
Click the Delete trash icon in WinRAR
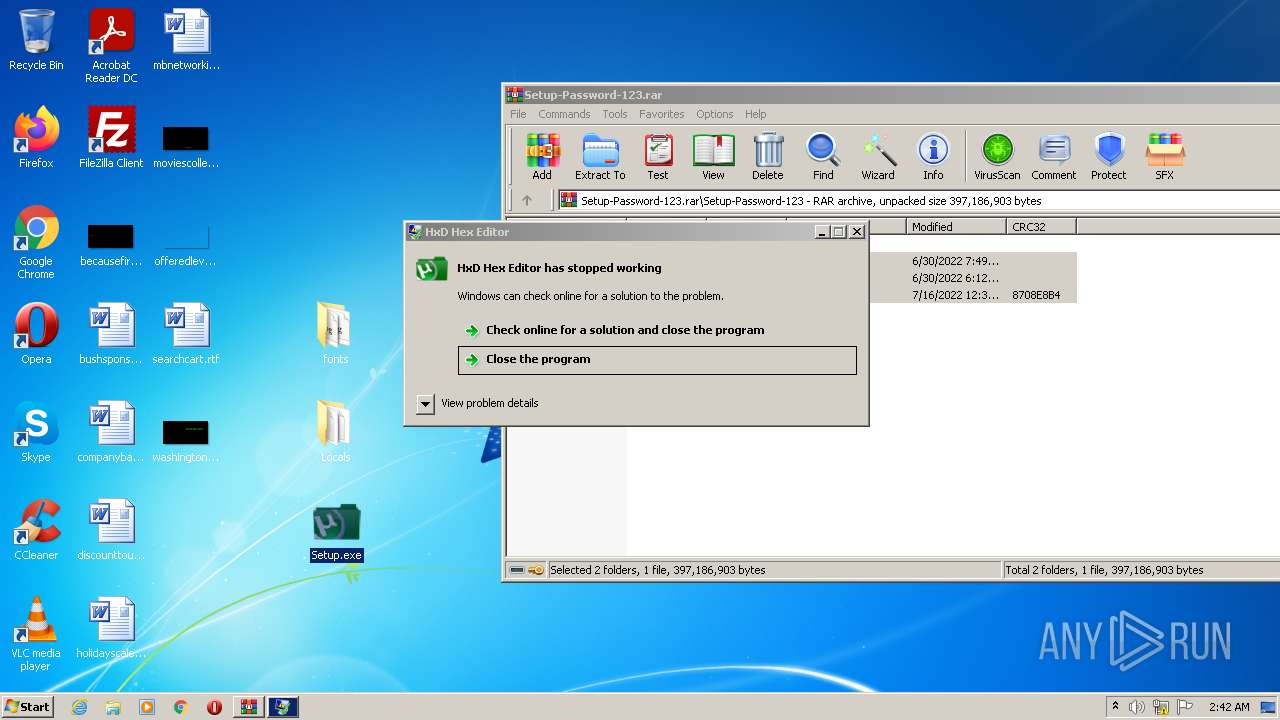[768, 157]
